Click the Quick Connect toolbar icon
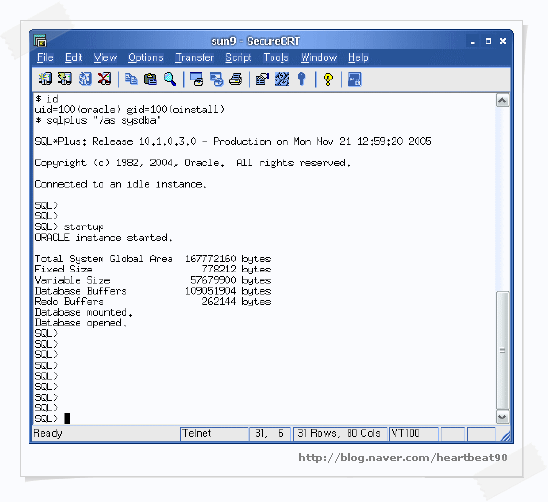The image size is (548, 502). [x=65, y=79]
